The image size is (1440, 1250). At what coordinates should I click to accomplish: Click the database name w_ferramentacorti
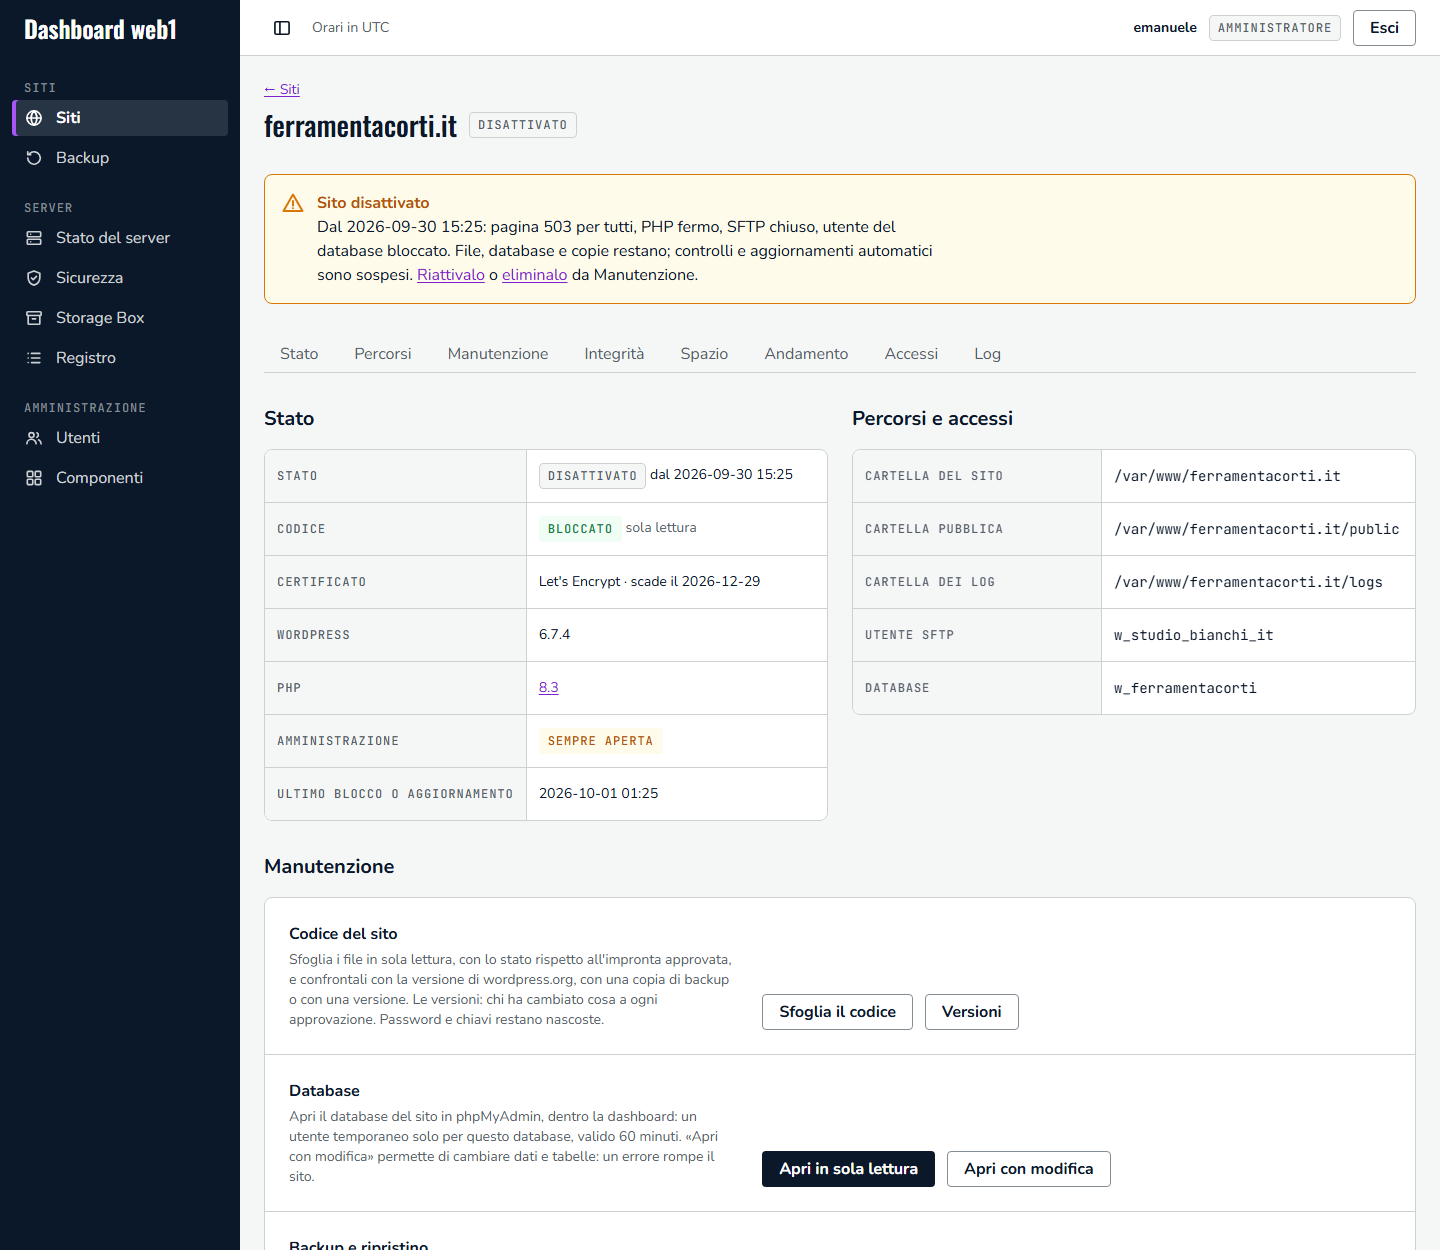[1185, 688]
